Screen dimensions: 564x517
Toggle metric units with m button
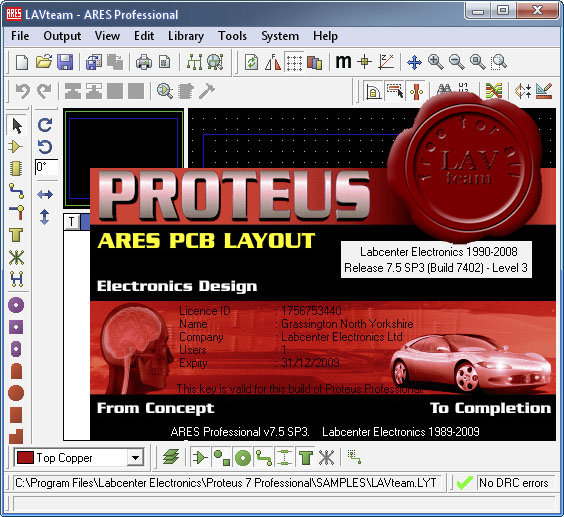343,62
